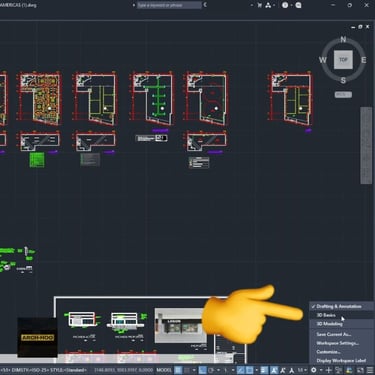Toggle ortho mode icon

point(202,370)
